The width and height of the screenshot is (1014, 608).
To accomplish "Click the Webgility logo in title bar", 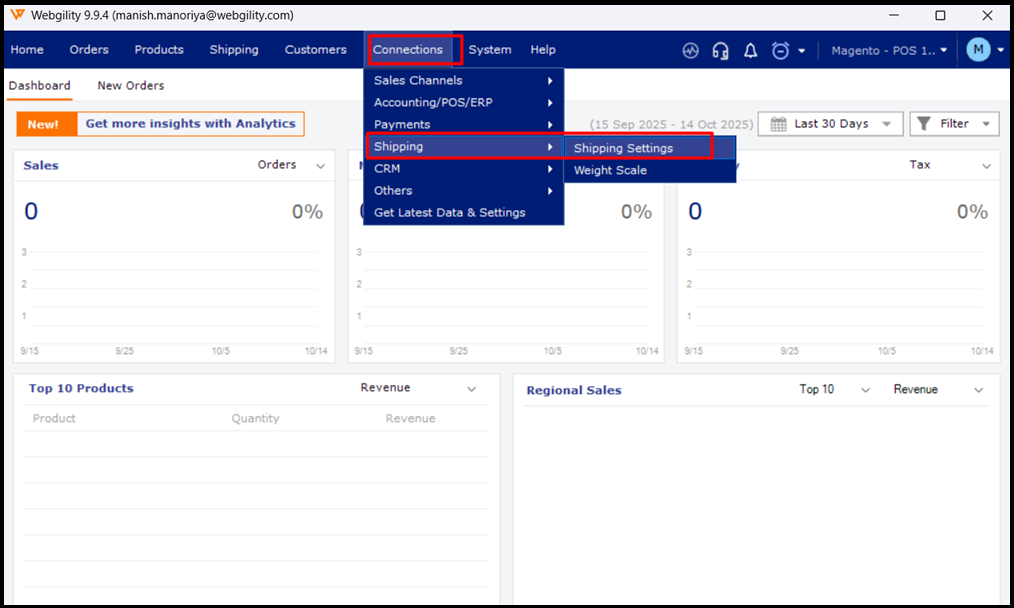I will pos(17,15).
